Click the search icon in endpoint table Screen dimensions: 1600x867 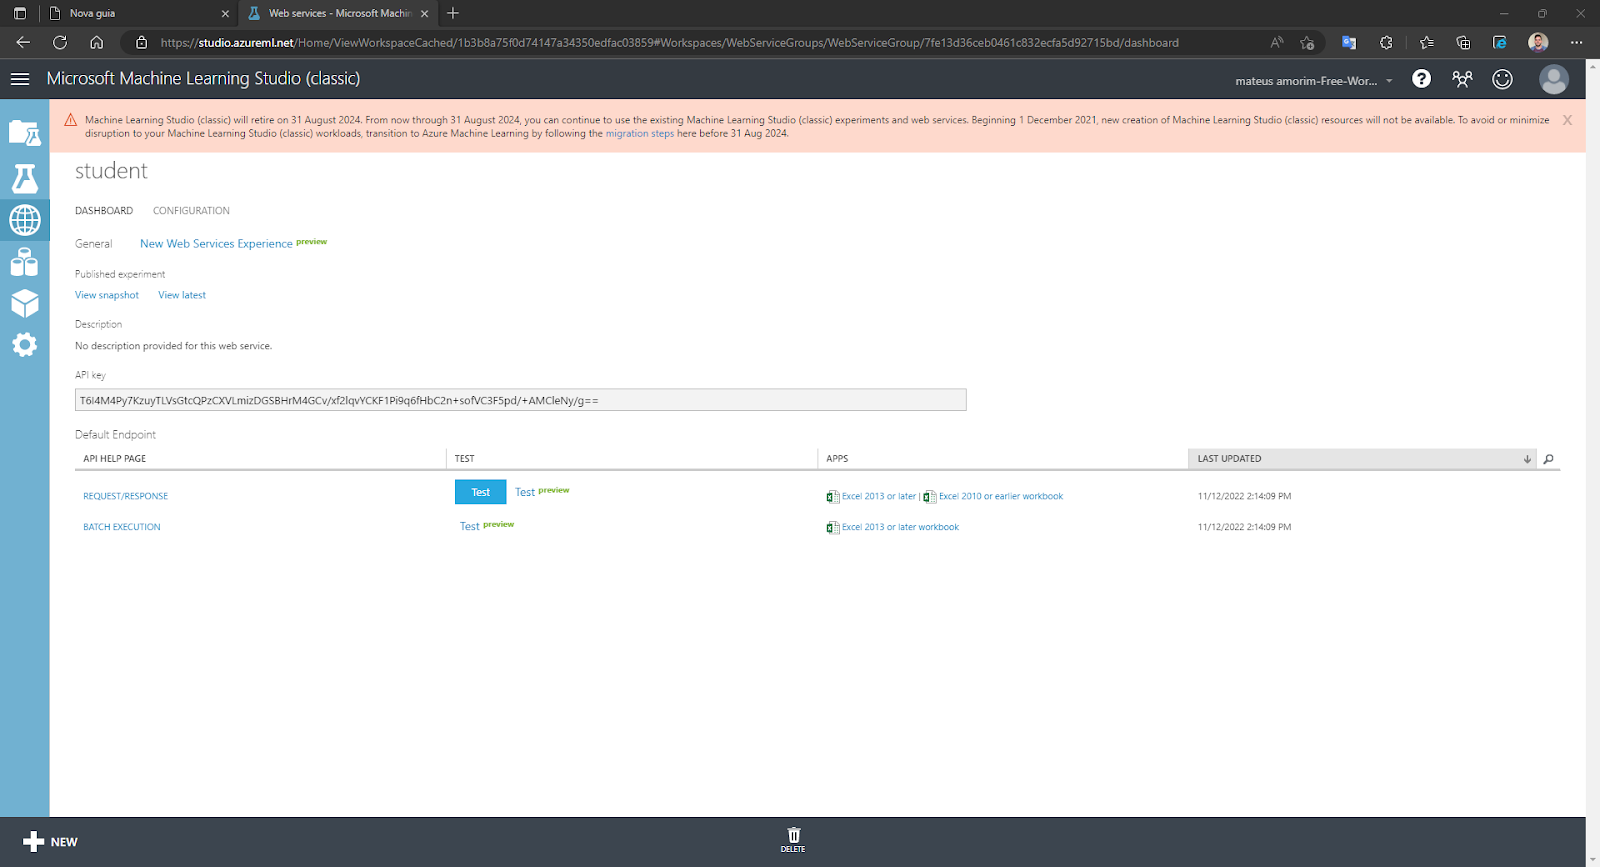click(1548, 459)
